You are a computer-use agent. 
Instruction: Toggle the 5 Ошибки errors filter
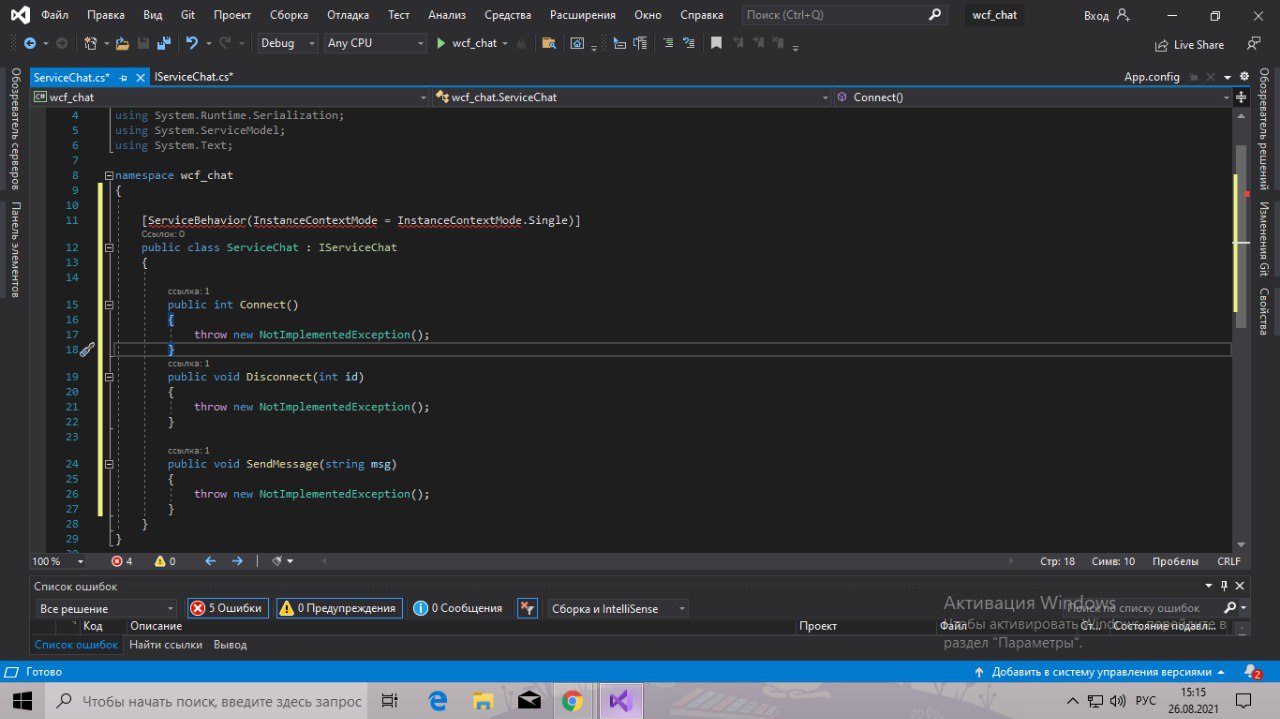click(x=228, y=608)
